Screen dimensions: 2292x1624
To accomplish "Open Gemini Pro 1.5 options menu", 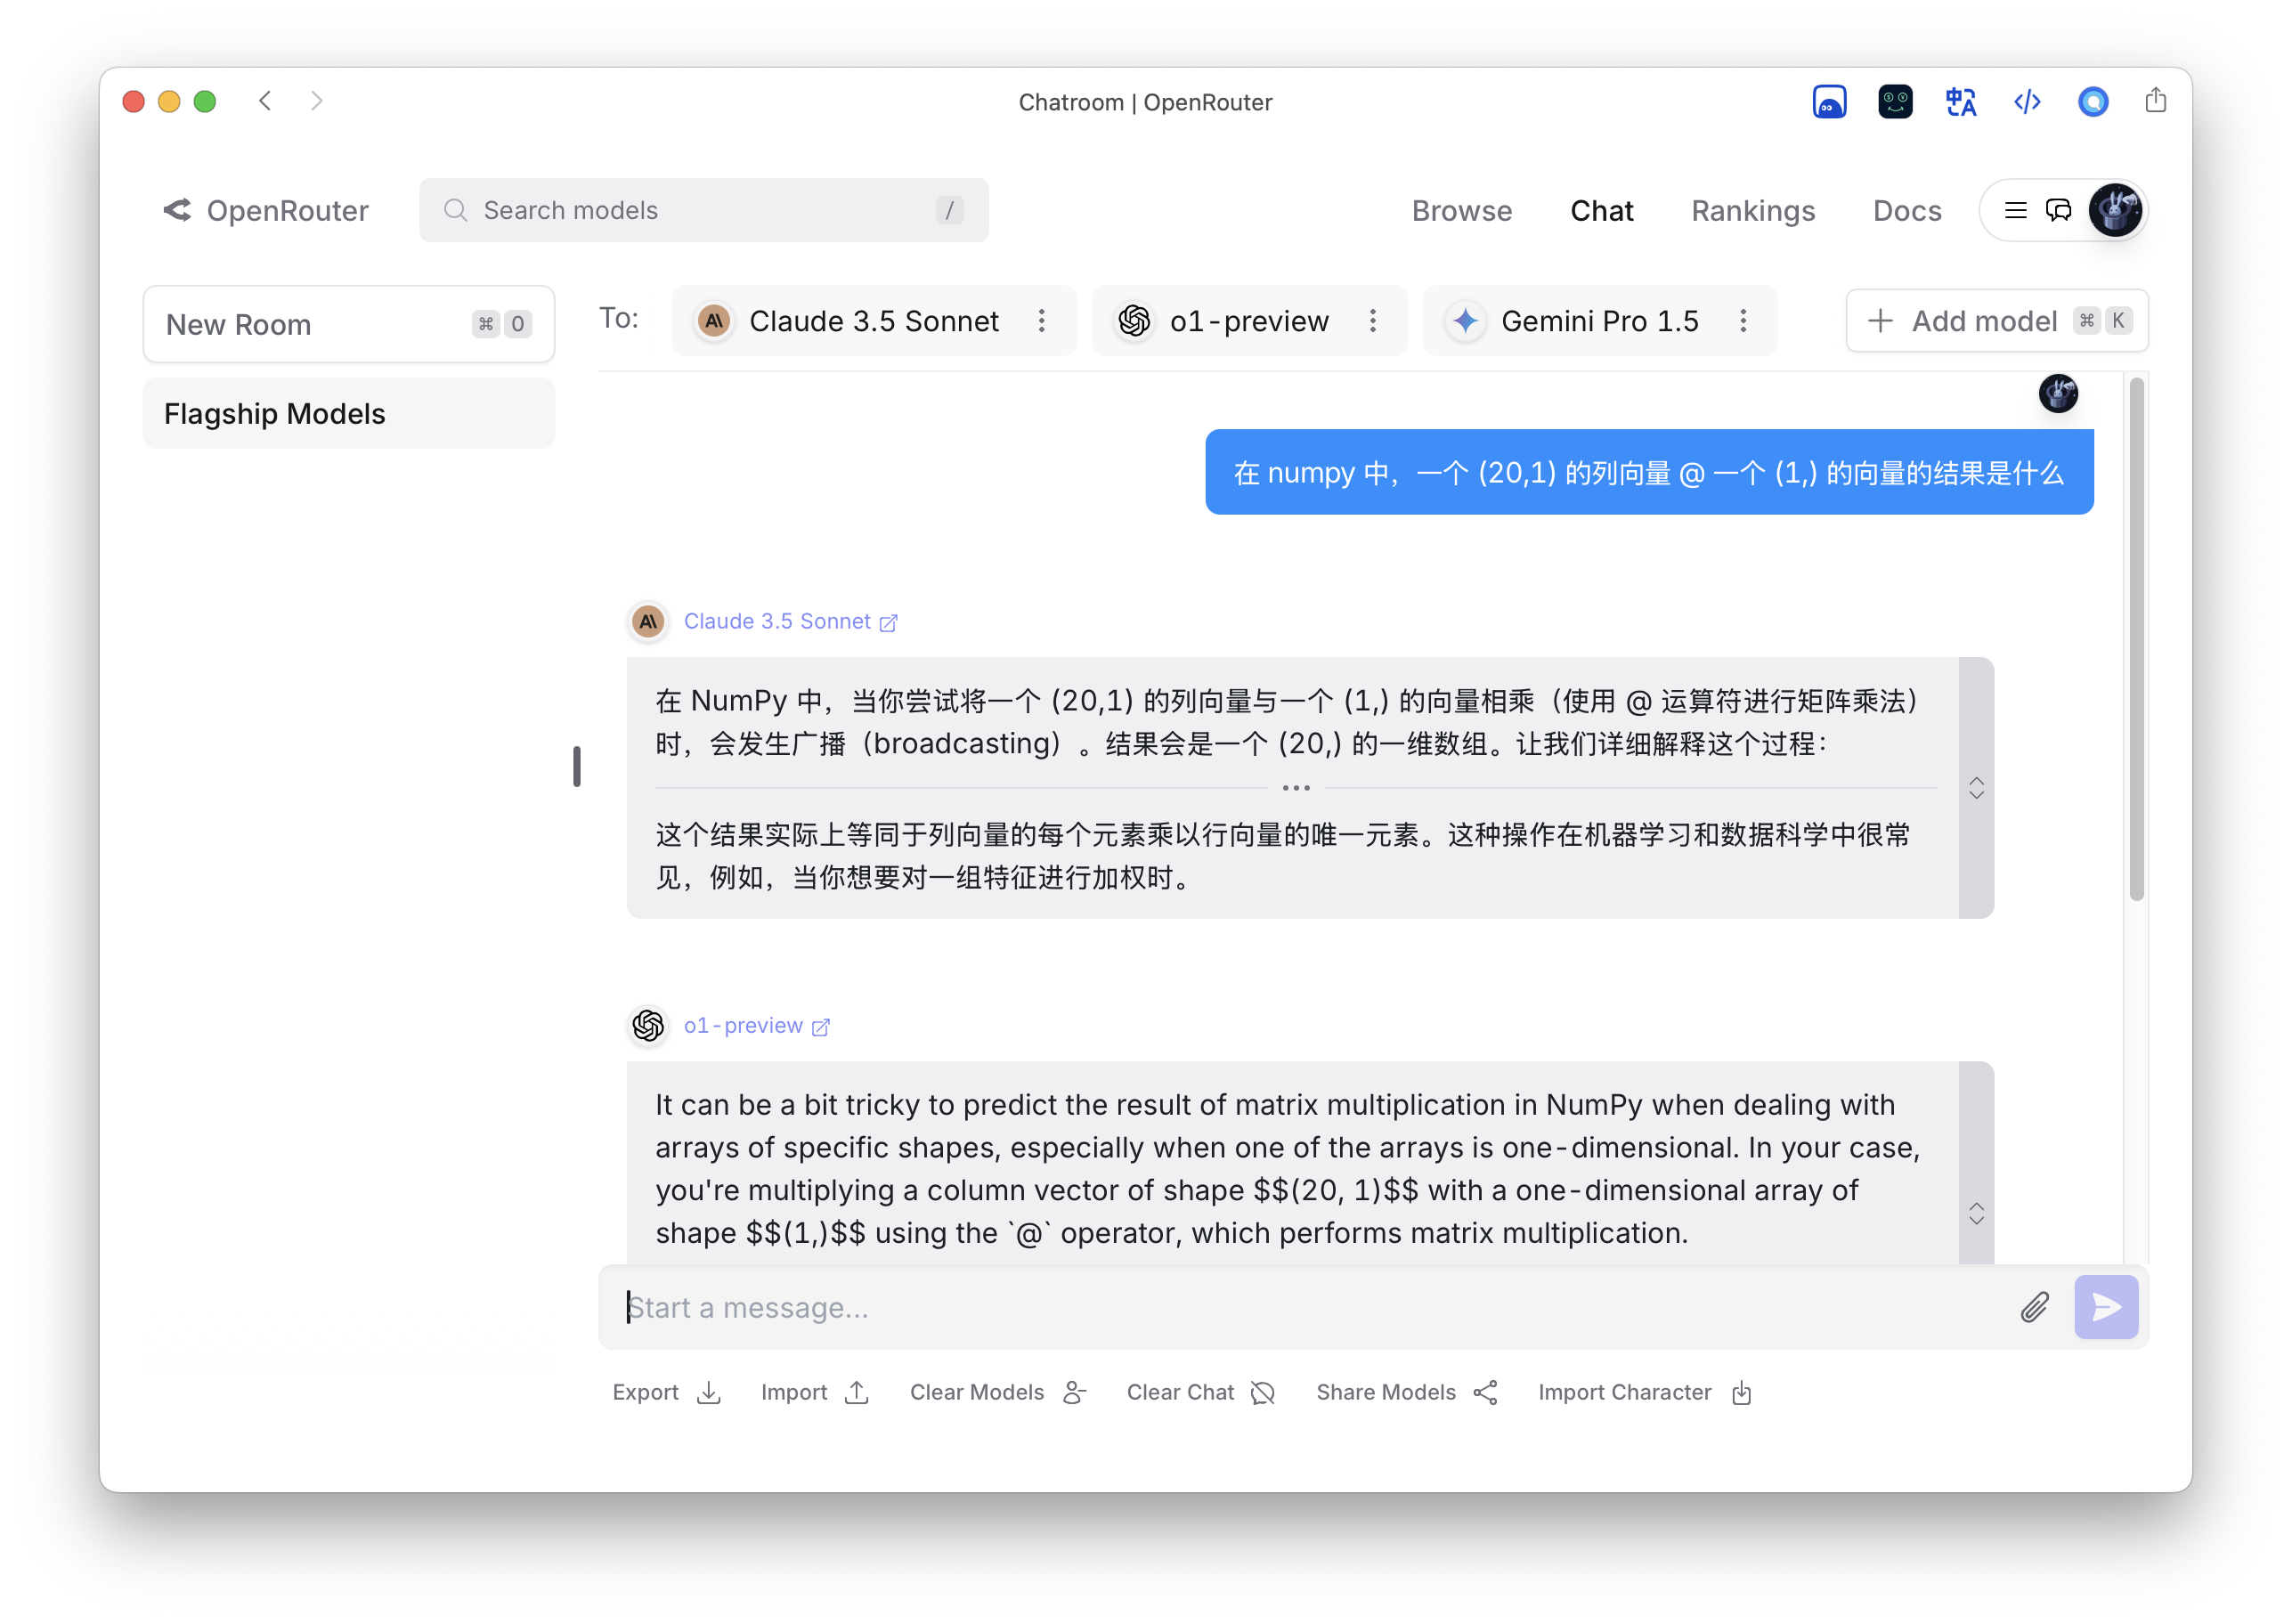I will coord(1742,321).
